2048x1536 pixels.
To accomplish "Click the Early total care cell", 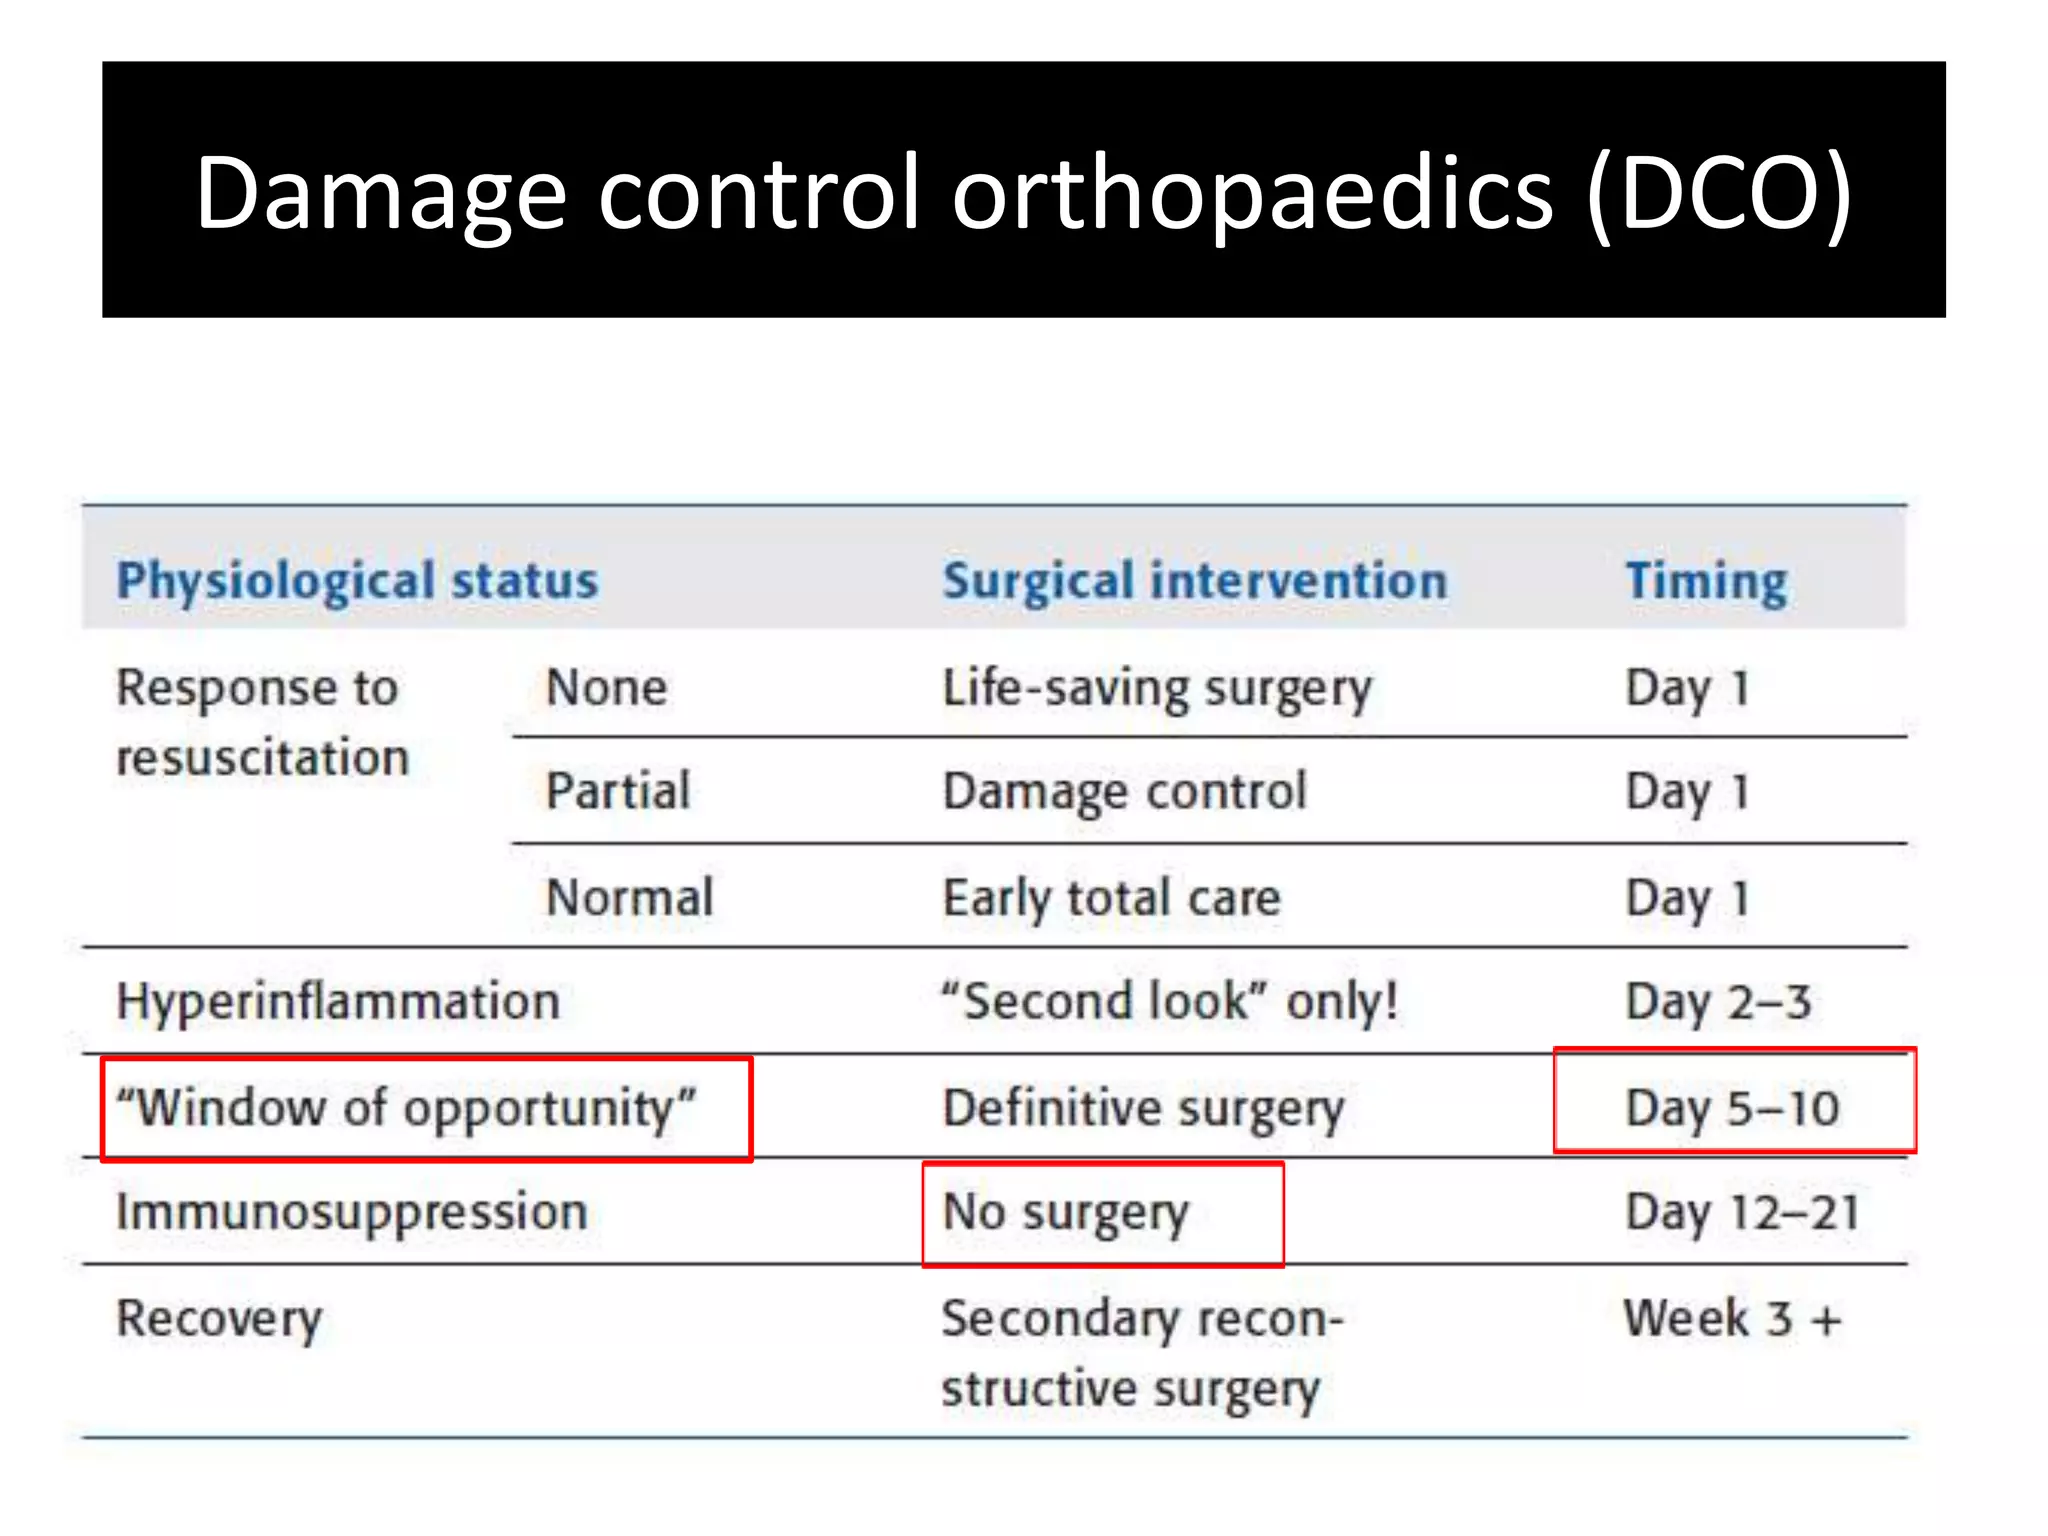I will [x=1111, y=898].
